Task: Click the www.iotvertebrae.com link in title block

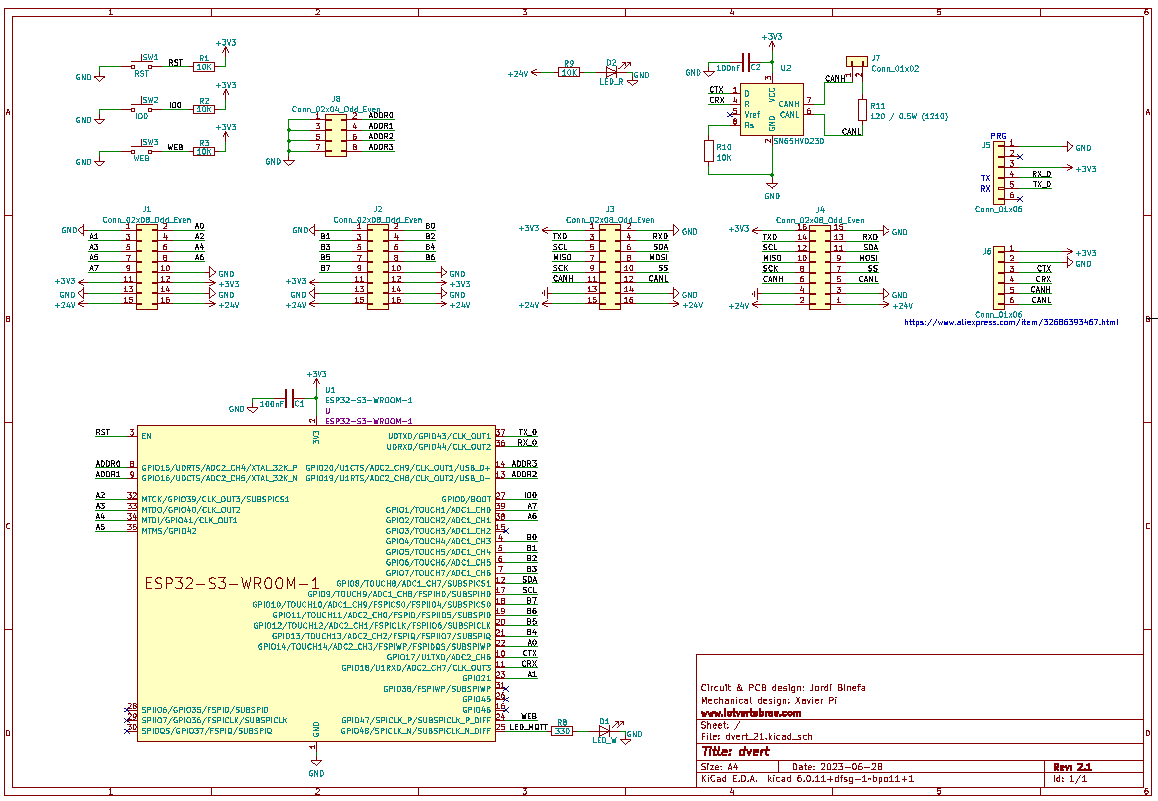Action: coord(750,713)
